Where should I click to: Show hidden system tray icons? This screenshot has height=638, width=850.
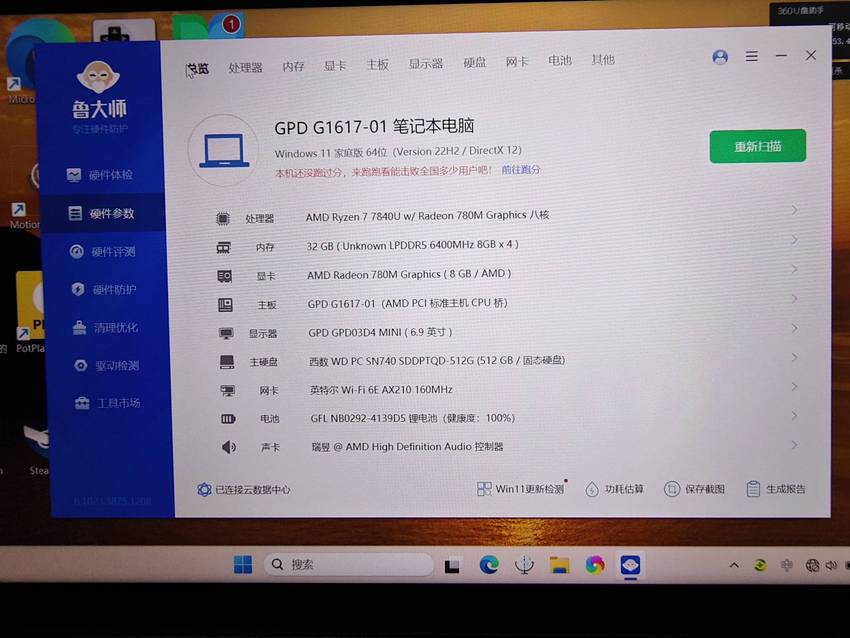pyautogui.click(x=734, y=565)
